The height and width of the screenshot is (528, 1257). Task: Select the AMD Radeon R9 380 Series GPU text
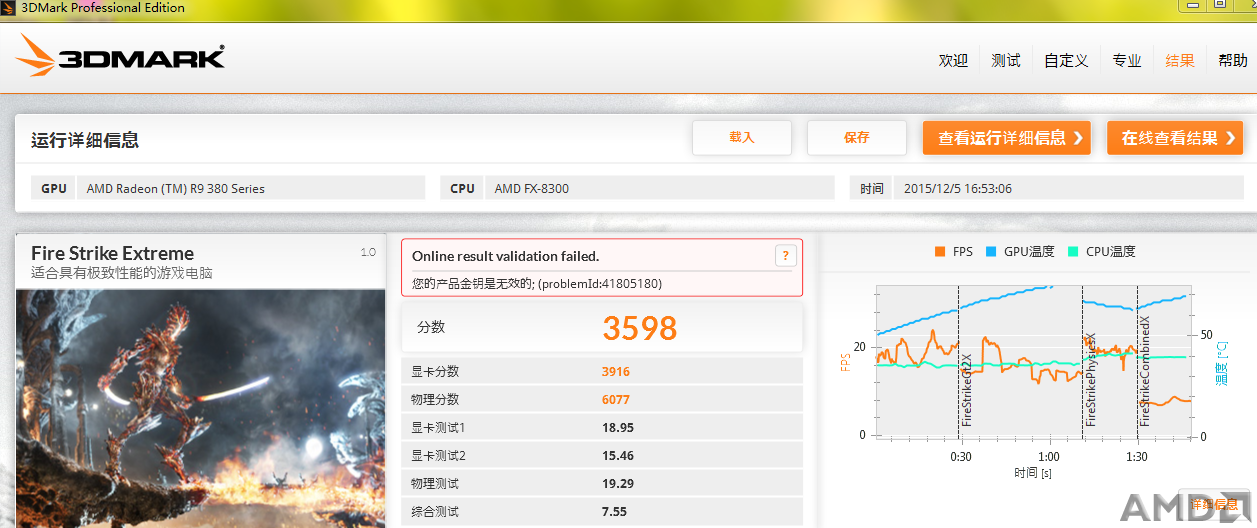176,188
